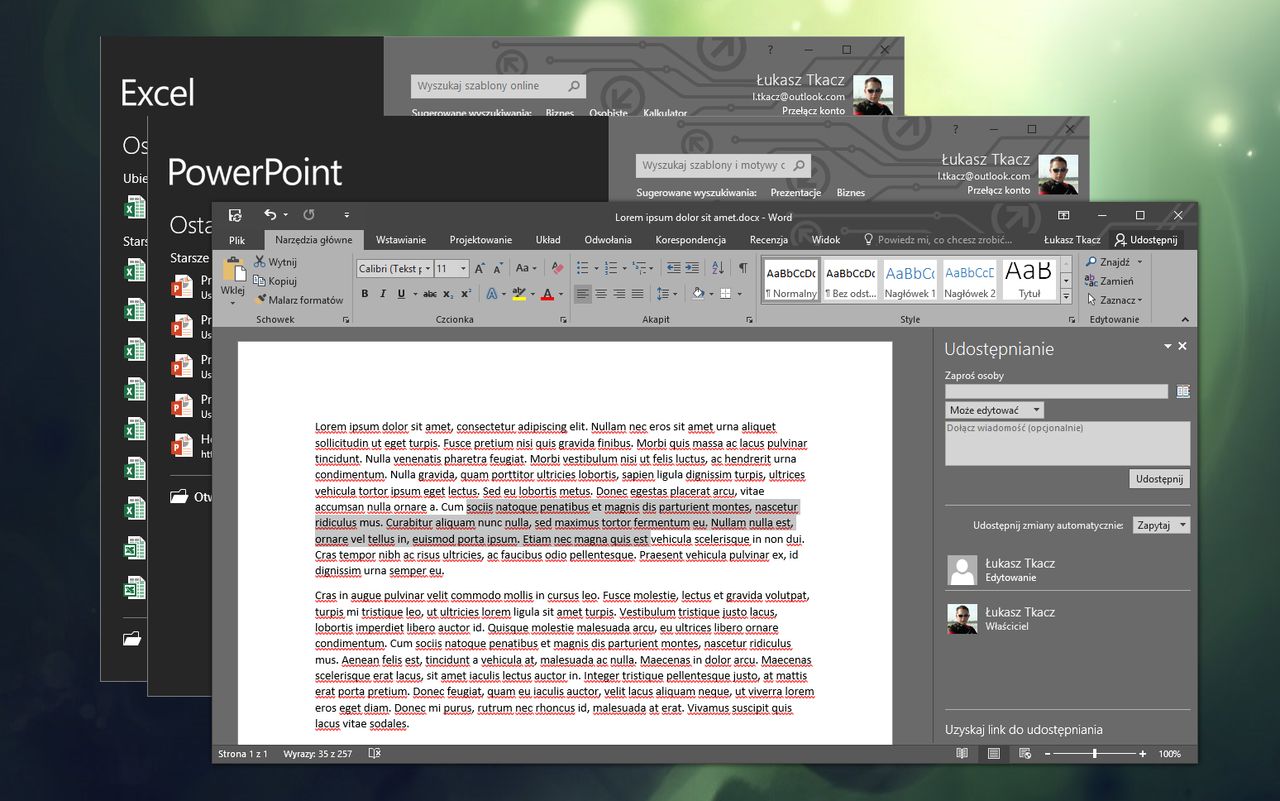Image resolution: width=1280 pixels, height=801 pixels.
Task: Activate Malarz formatów format painter
Action: 298,300
